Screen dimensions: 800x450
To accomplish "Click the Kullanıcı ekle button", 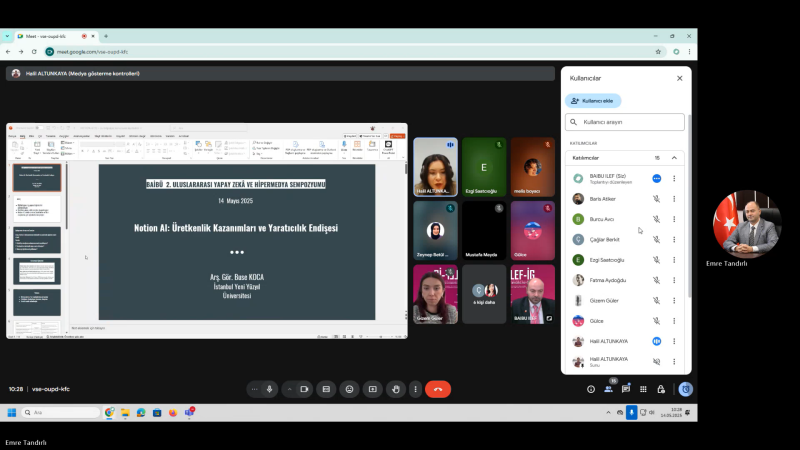I will pos(593,101).
